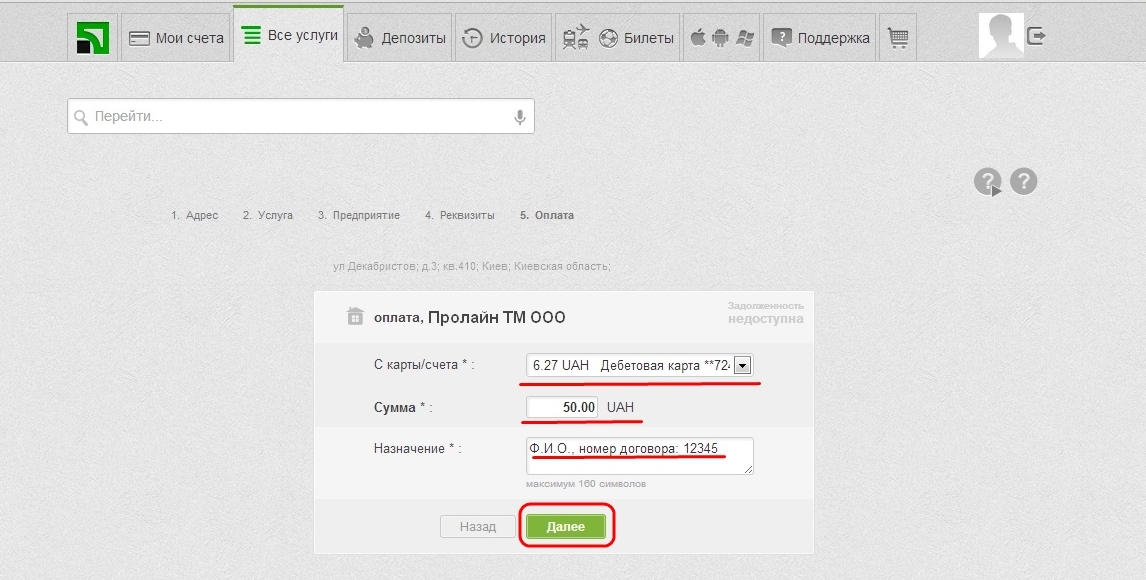Image resolution: width=1146 pixels, height=580 pixels.
Task: Click the Перейти search field
Action: [x=301, y=116]
